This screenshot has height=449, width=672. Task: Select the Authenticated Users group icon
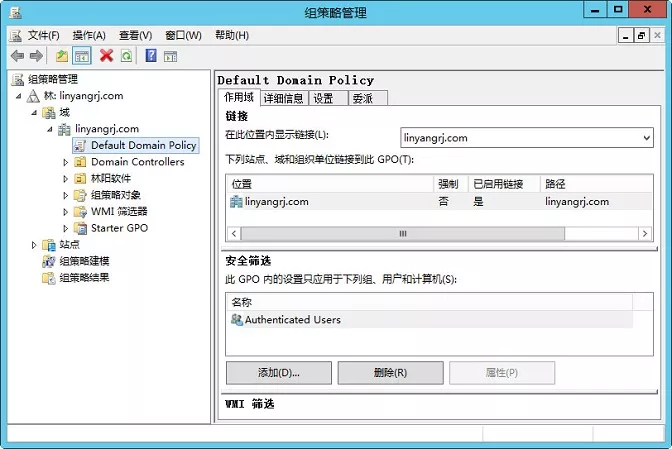(236, 320)
